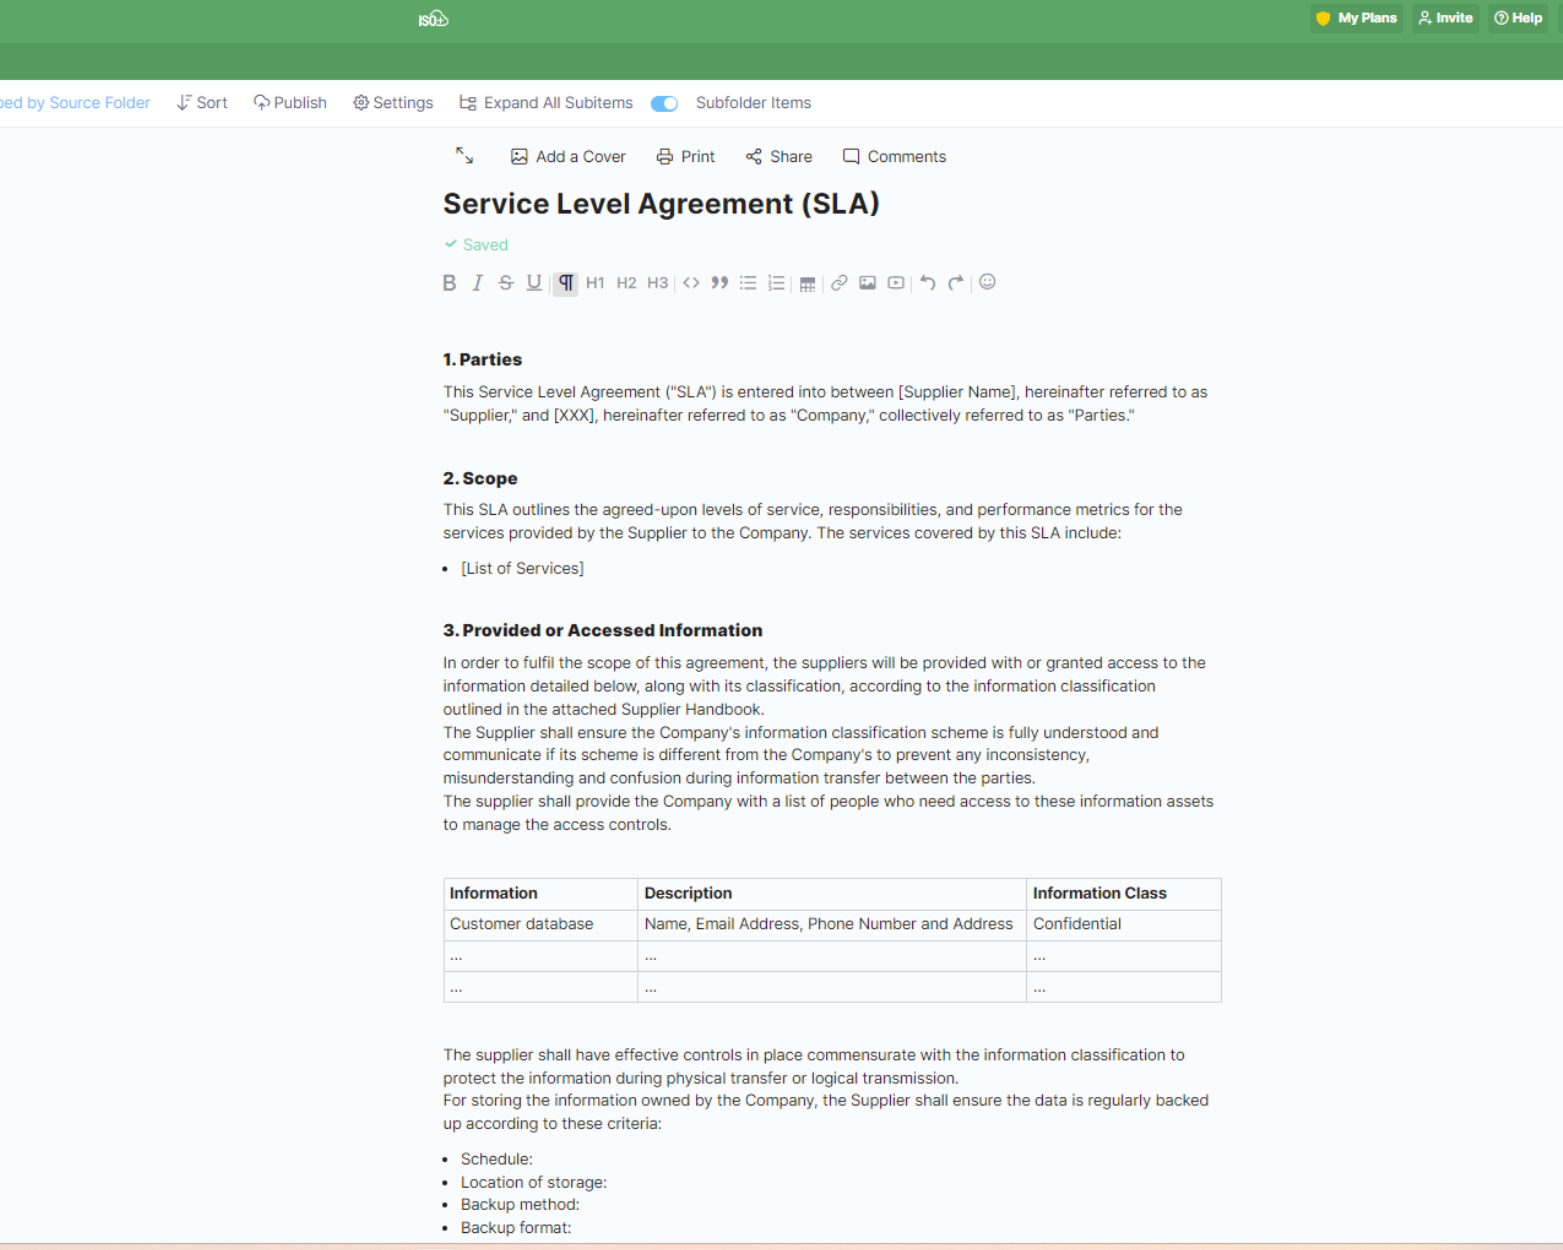Viewport: 1563px width, 1250px height.
Task: Toggle the Subfolder Items switch
Action: [664, 104]
